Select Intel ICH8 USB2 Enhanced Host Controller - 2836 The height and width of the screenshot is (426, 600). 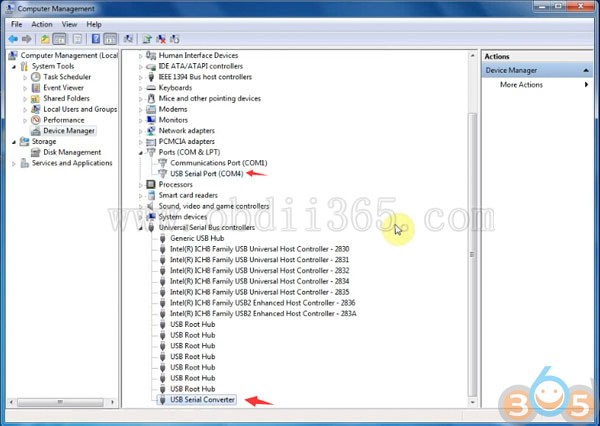262,303
